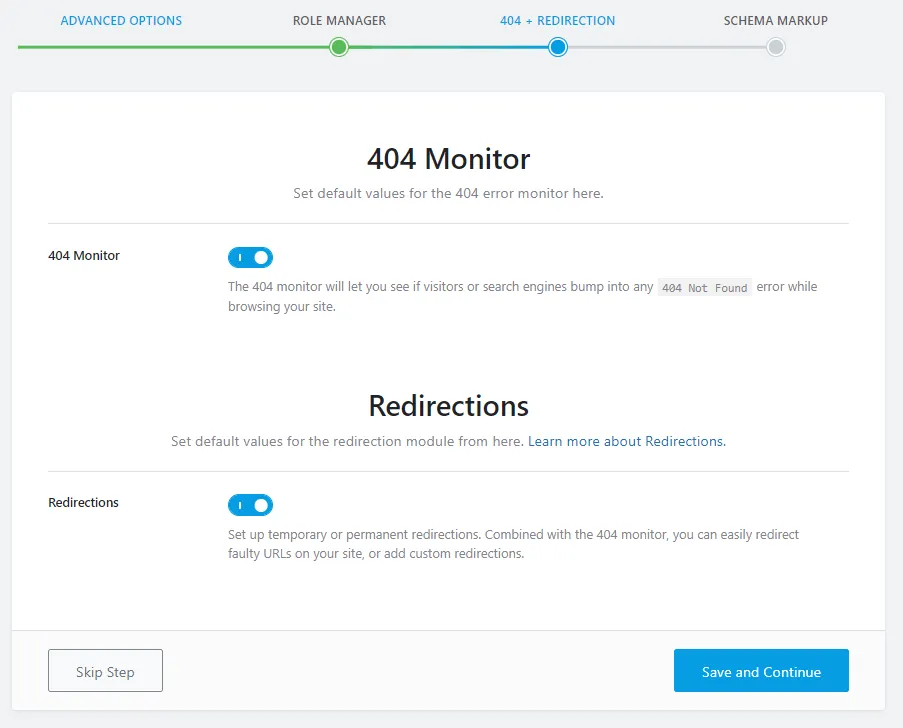Click the blue 404 + Redirection step circle
The image size is (903, 728).
coord(558,47)
